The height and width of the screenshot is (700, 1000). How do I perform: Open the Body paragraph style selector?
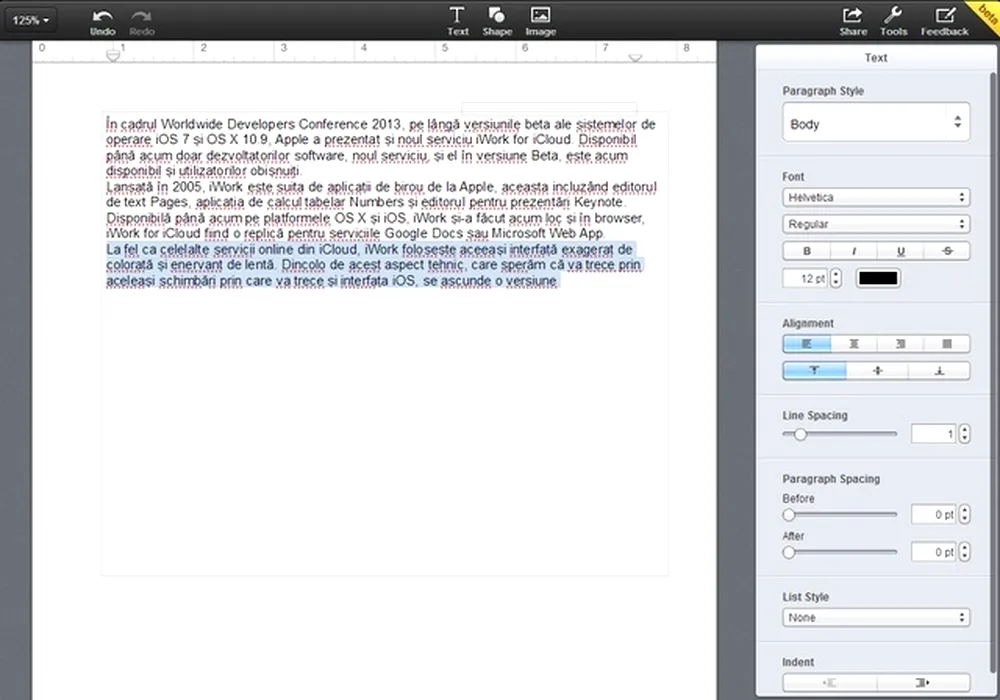pos(876,123)
